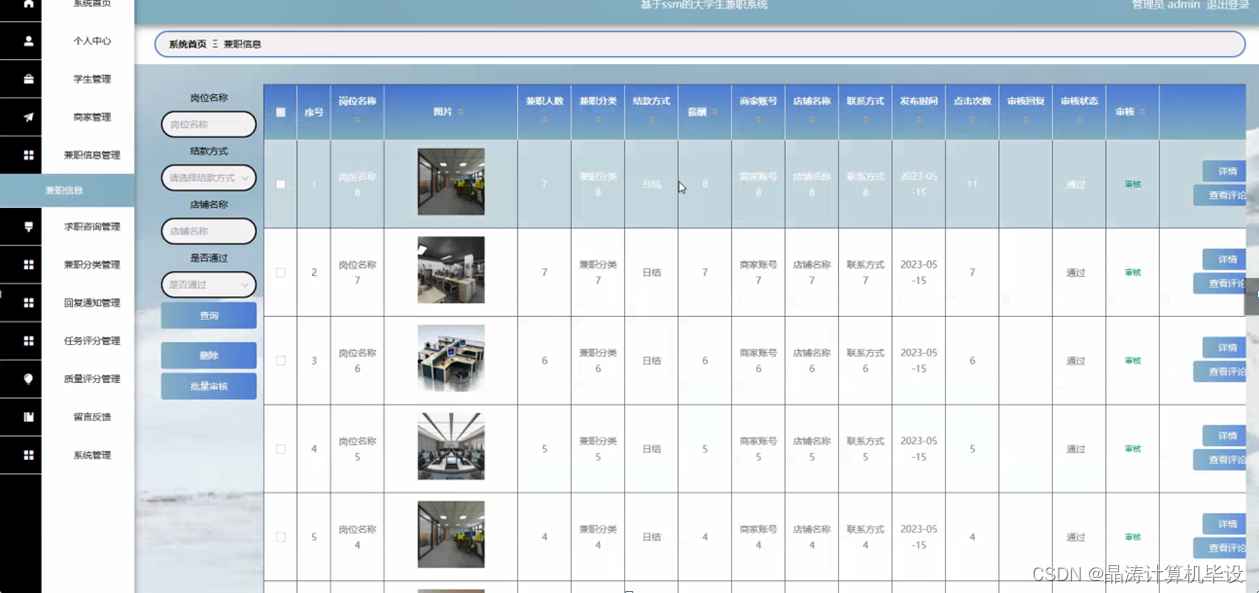Check the box for row 5 岗位名称4
The image size is (1259, 593).
pyautogui.click(x=281, y=537)
